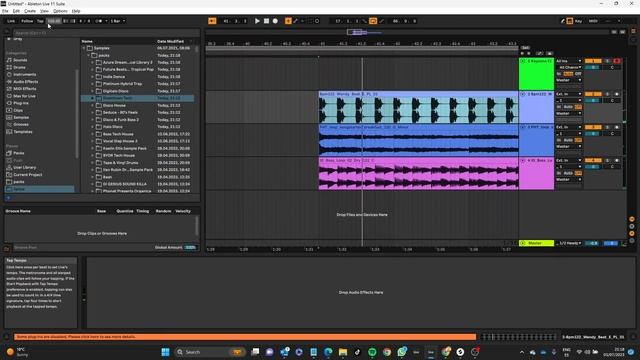Start playback with the Play button
This screenshot has height=360, width=640.
[257, 21]
